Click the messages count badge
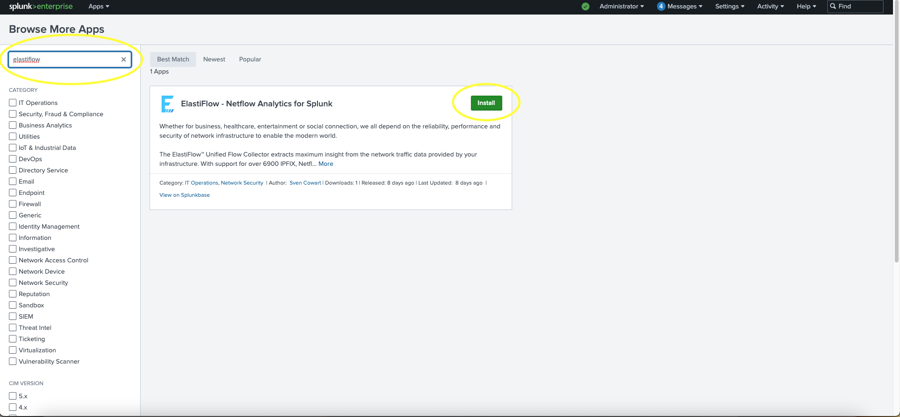Screen dimensions: 900x417 pos(661,6)
